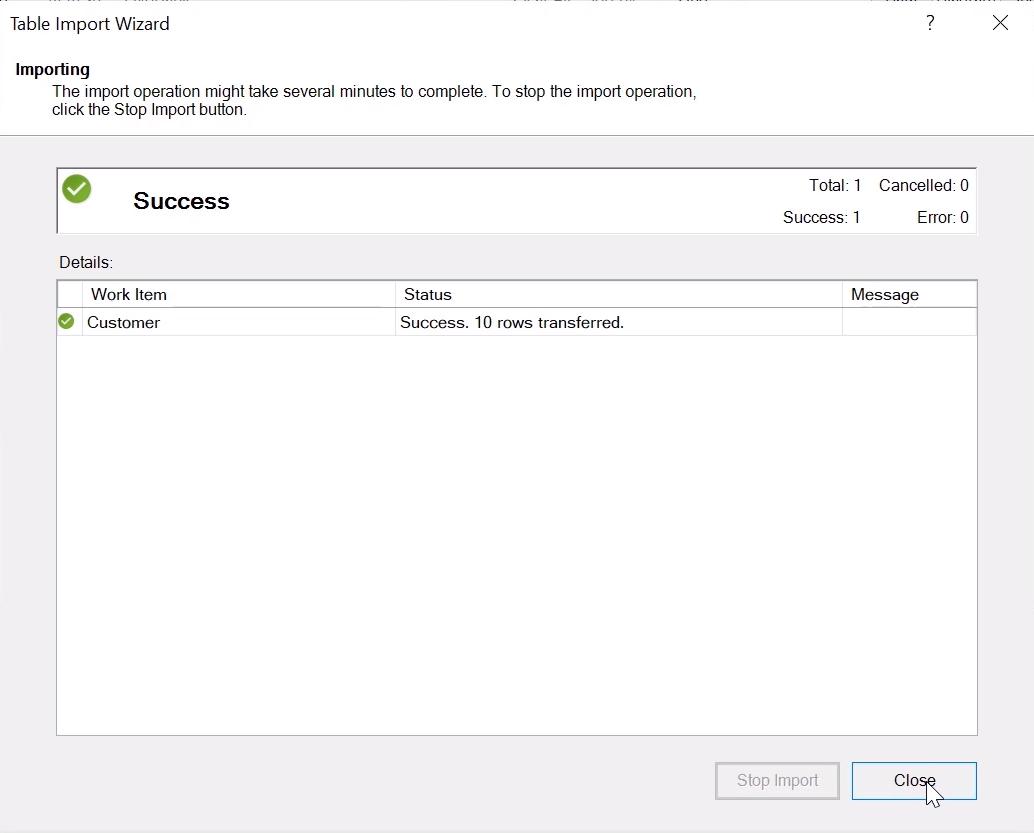
Task: Click the large green Success checkmark icon
Action: point(76,188)
